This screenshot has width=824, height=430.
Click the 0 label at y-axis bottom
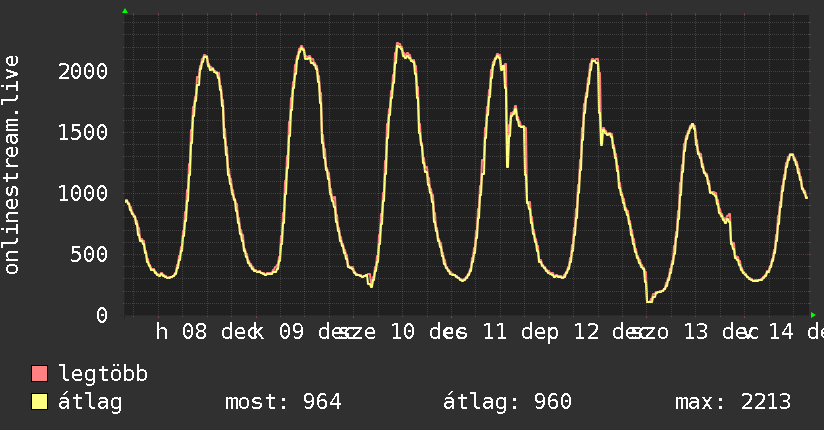point(102,315)
